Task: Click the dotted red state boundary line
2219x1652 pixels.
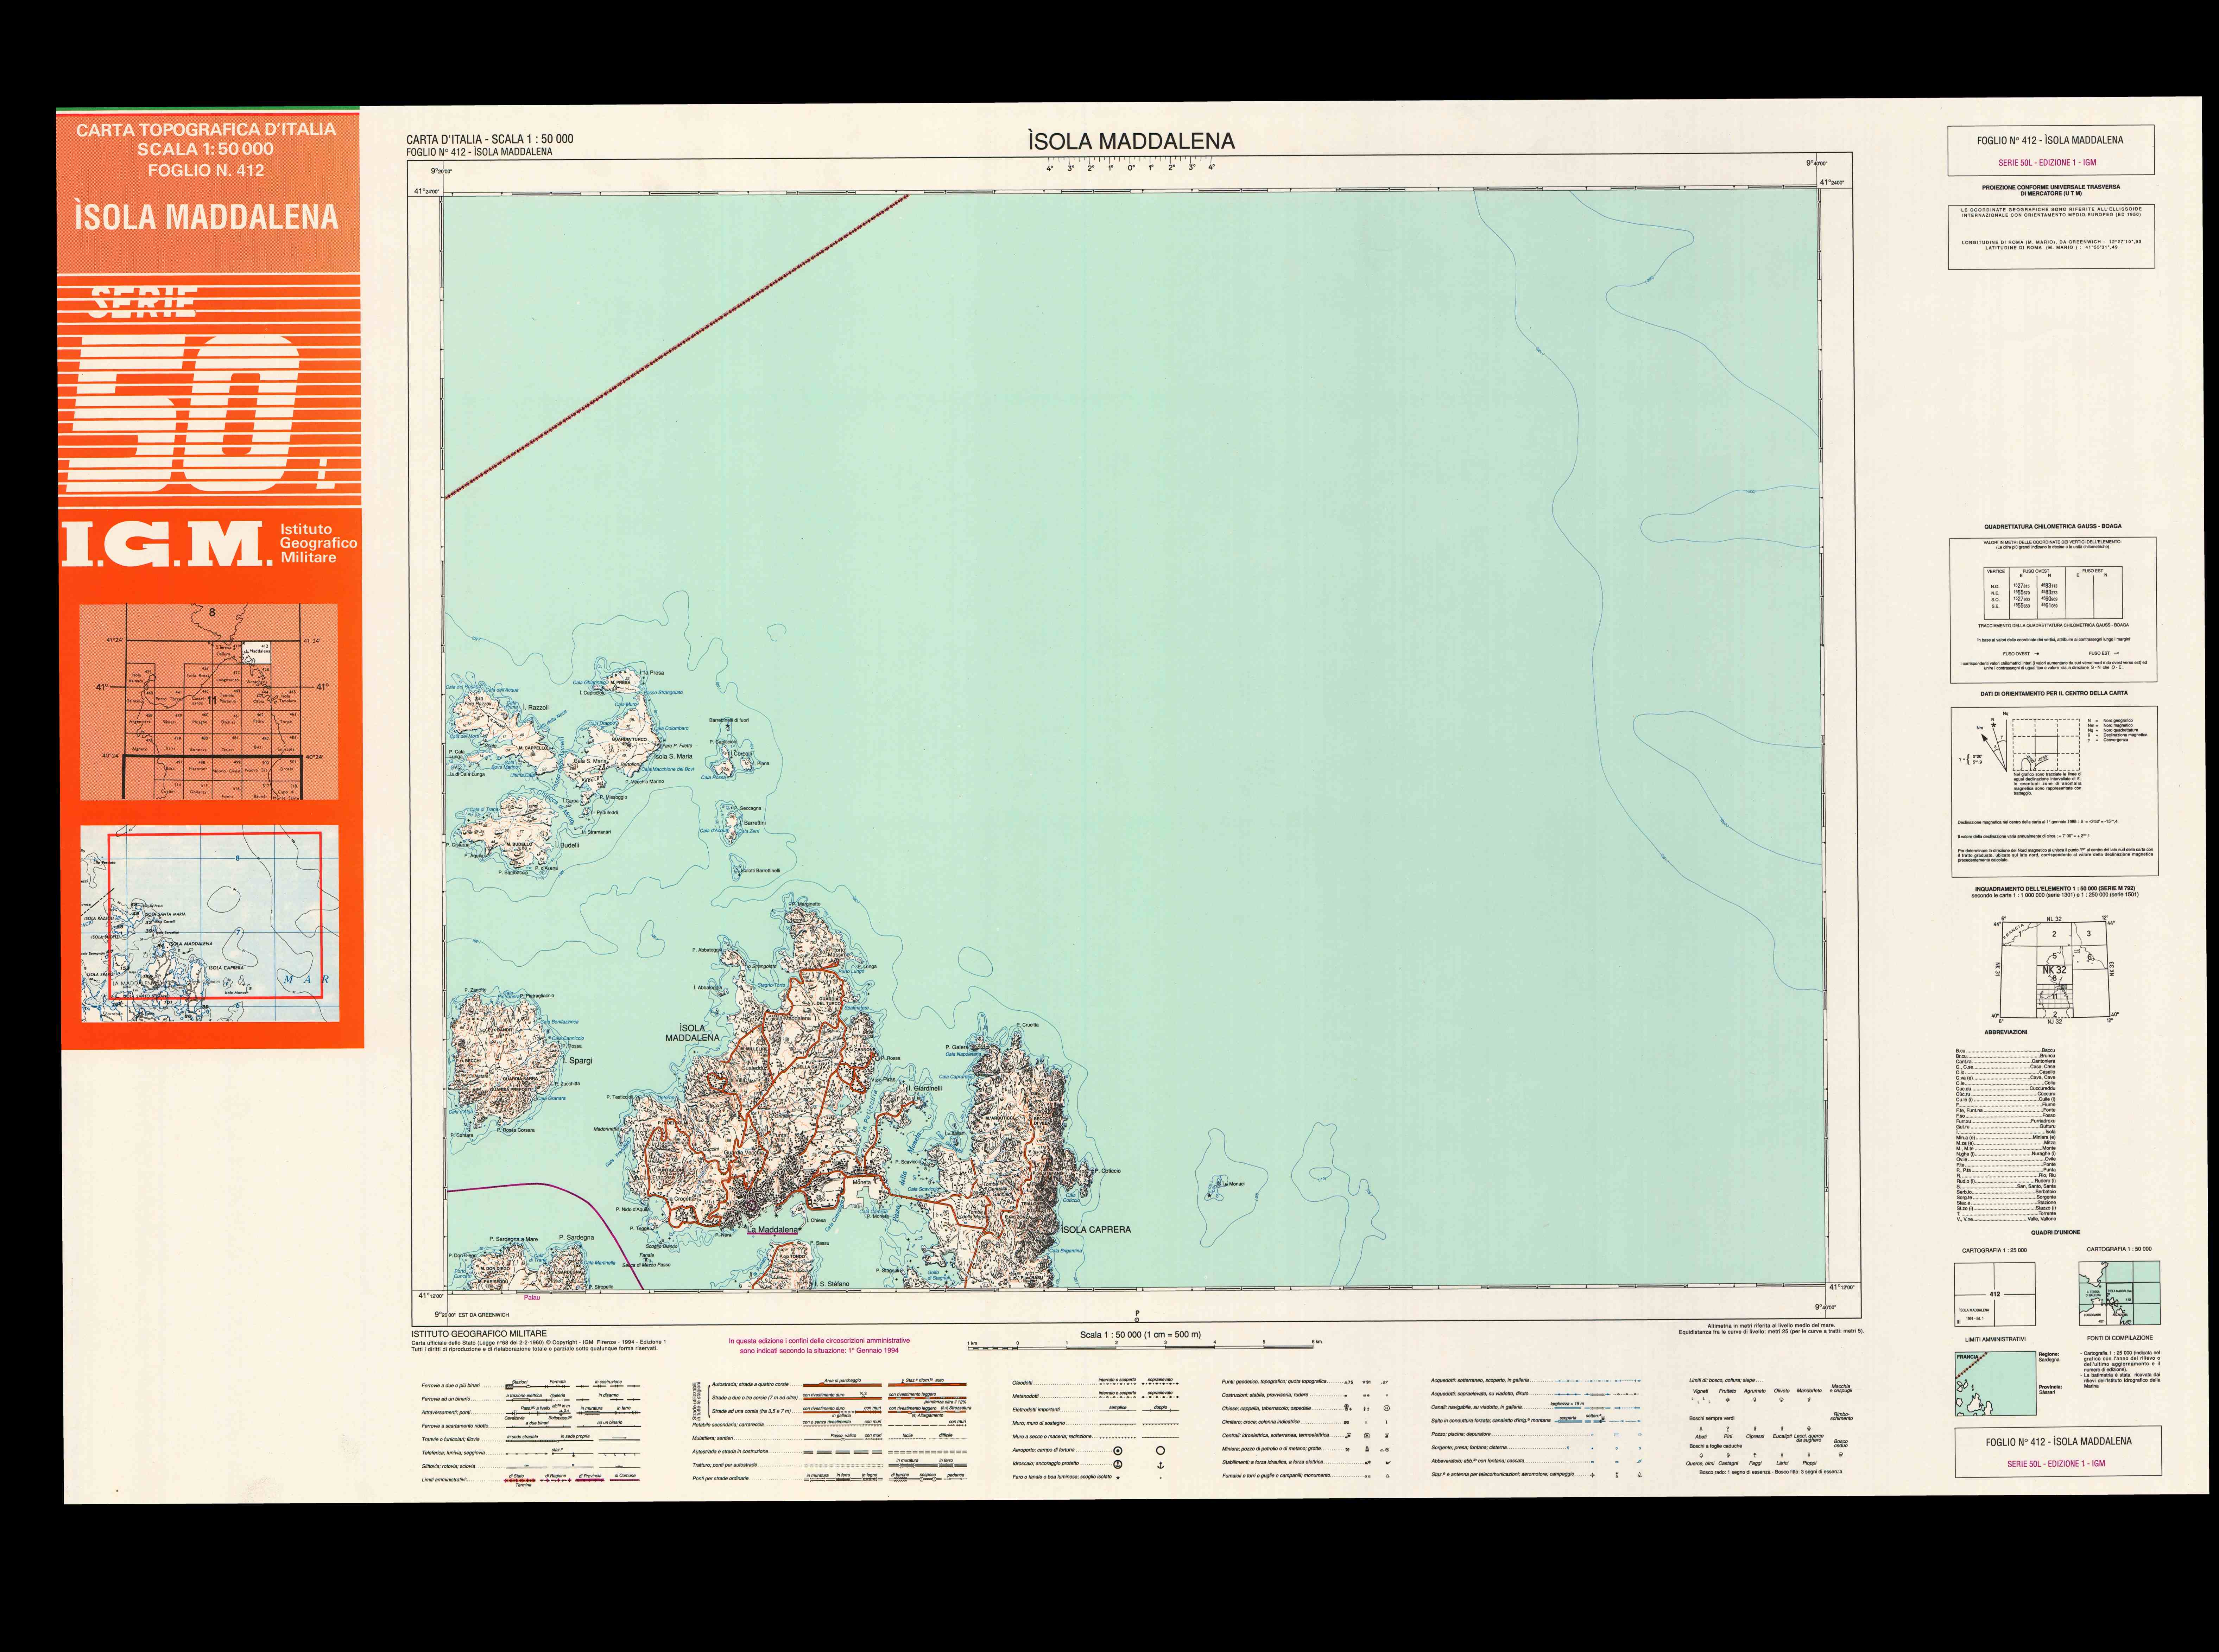Action: [x=677, y=346]
